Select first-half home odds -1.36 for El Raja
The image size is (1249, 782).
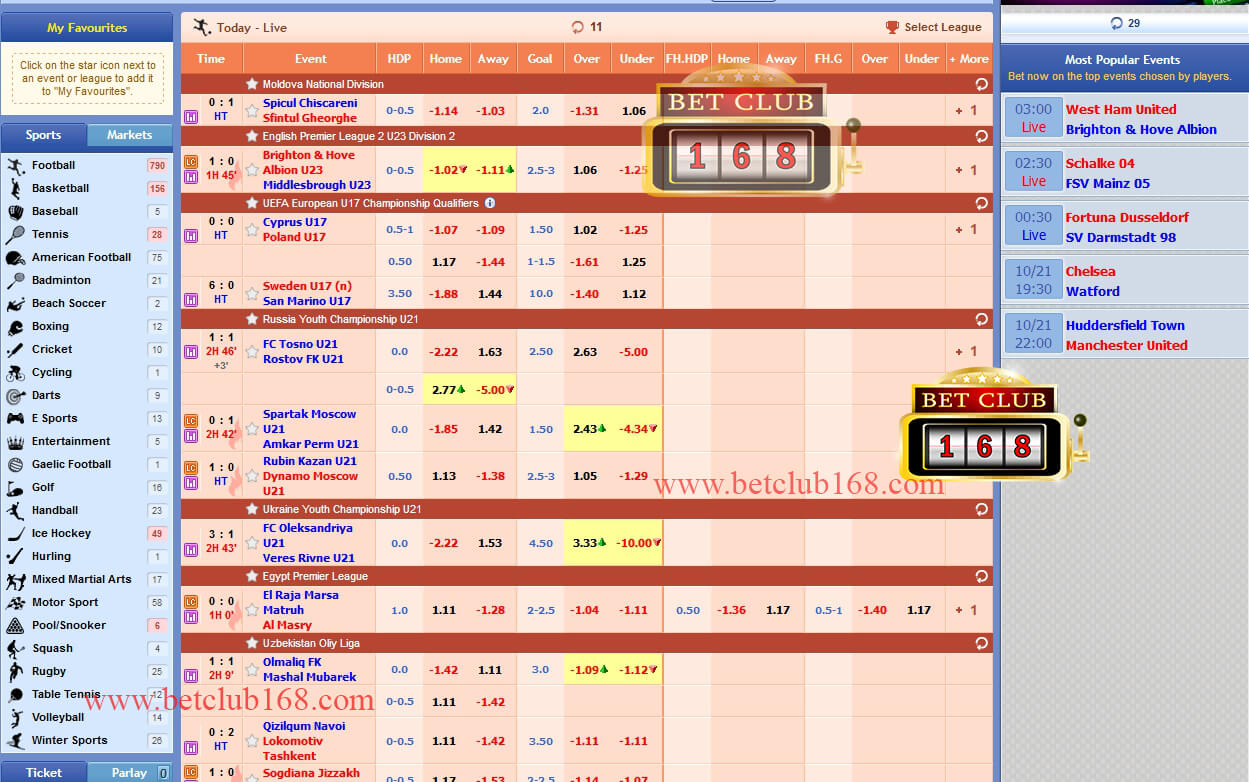732,610
